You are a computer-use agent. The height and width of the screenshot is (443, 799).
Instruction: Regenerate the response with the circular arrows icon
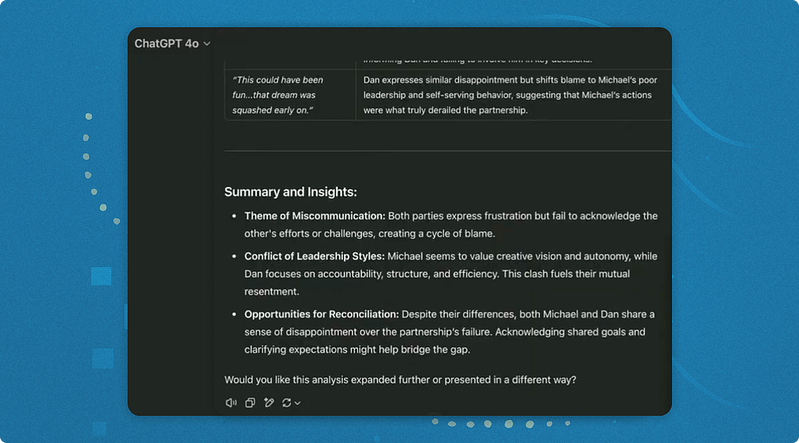tap(287, 403)
